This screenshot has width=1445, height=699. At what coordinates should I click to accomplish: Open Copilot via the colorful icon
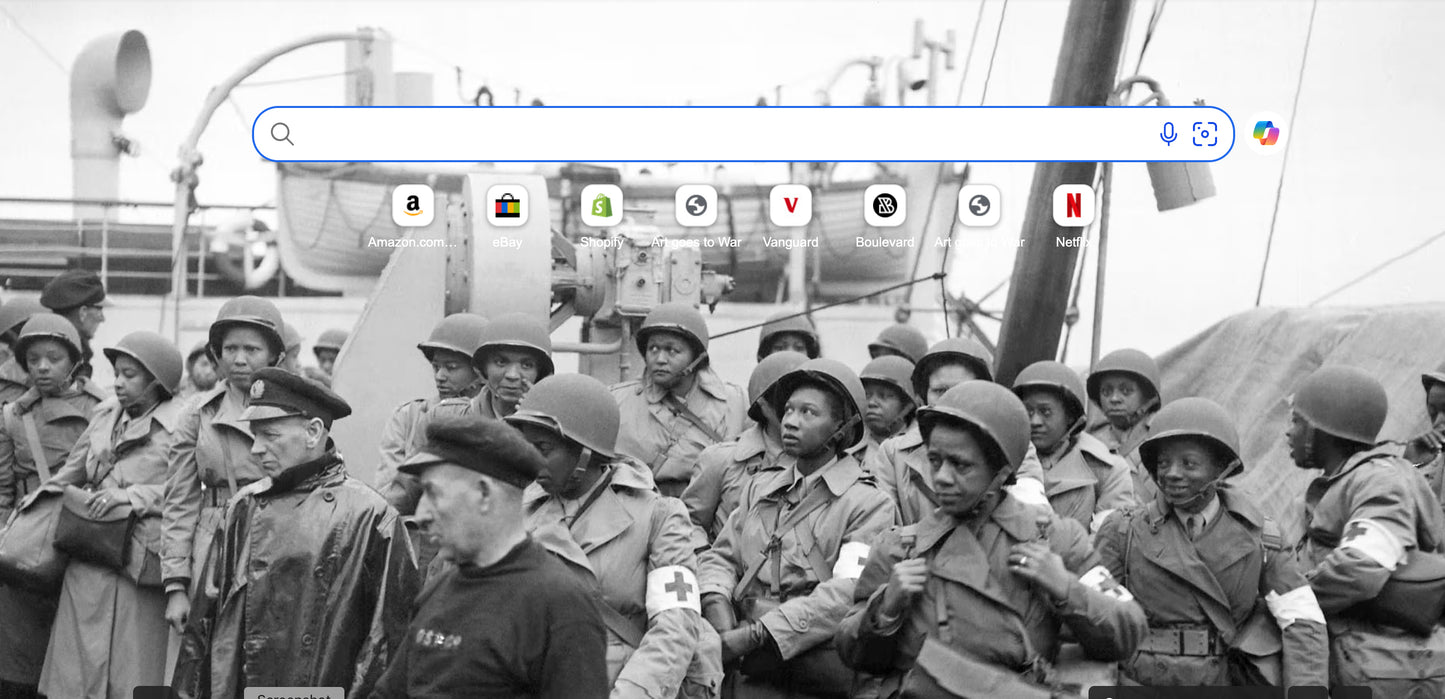tap(1266, 133)
